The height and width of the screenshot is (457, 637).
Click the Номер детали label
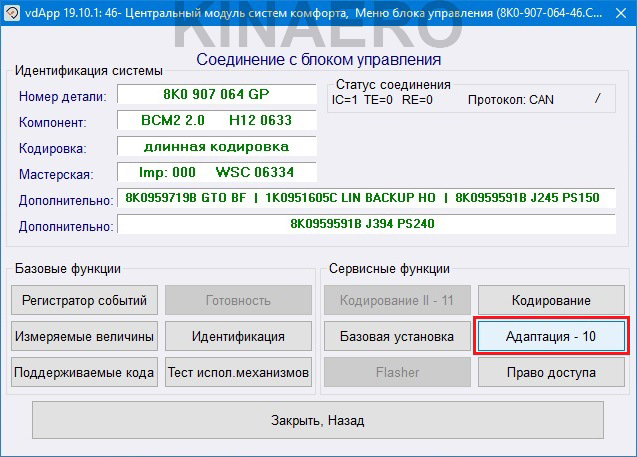pyautogui.click(x=63, y=97)
